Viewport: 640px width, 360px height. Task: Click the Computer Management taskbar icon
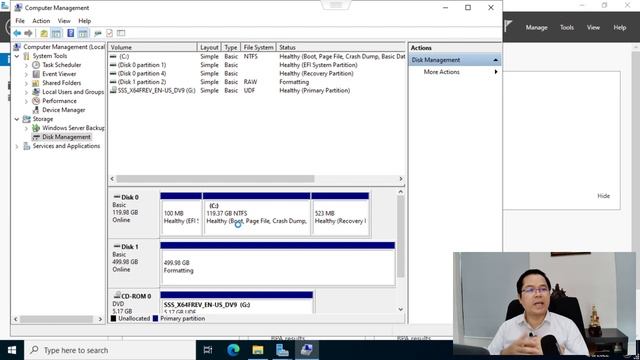307,350
